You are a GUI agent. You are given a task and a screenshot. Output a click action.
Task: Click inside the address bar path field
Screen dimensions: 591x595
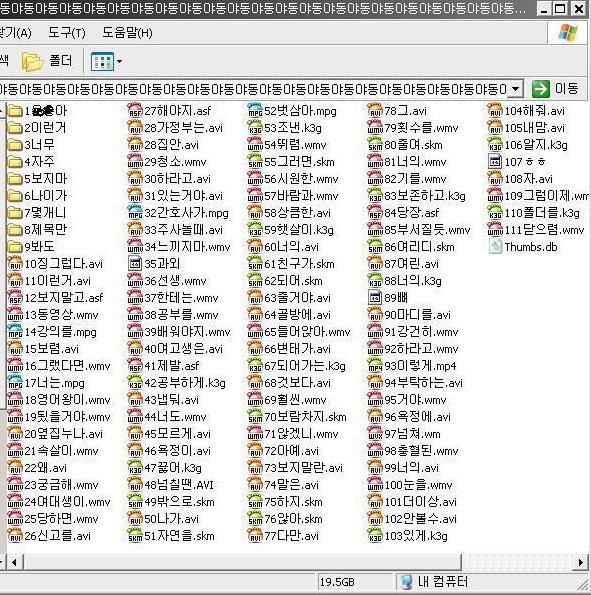[254, 89]
